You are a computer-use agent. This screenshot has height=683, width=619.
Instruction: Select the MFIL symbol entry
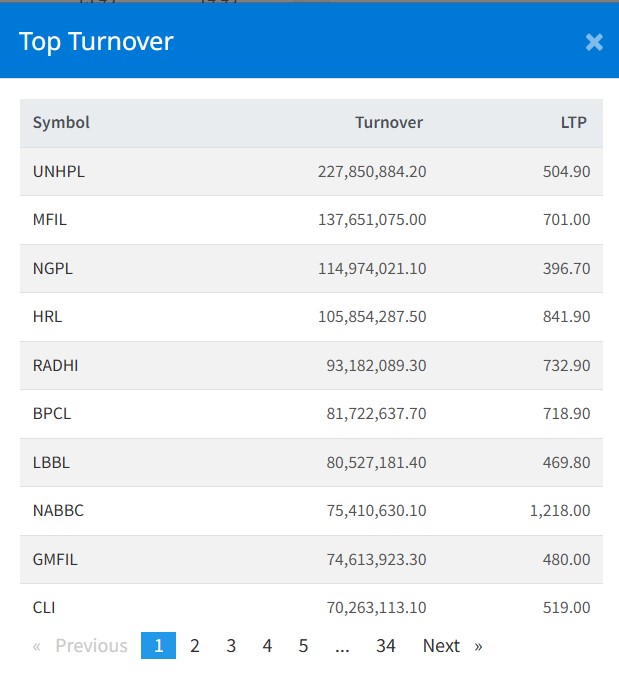50,220
